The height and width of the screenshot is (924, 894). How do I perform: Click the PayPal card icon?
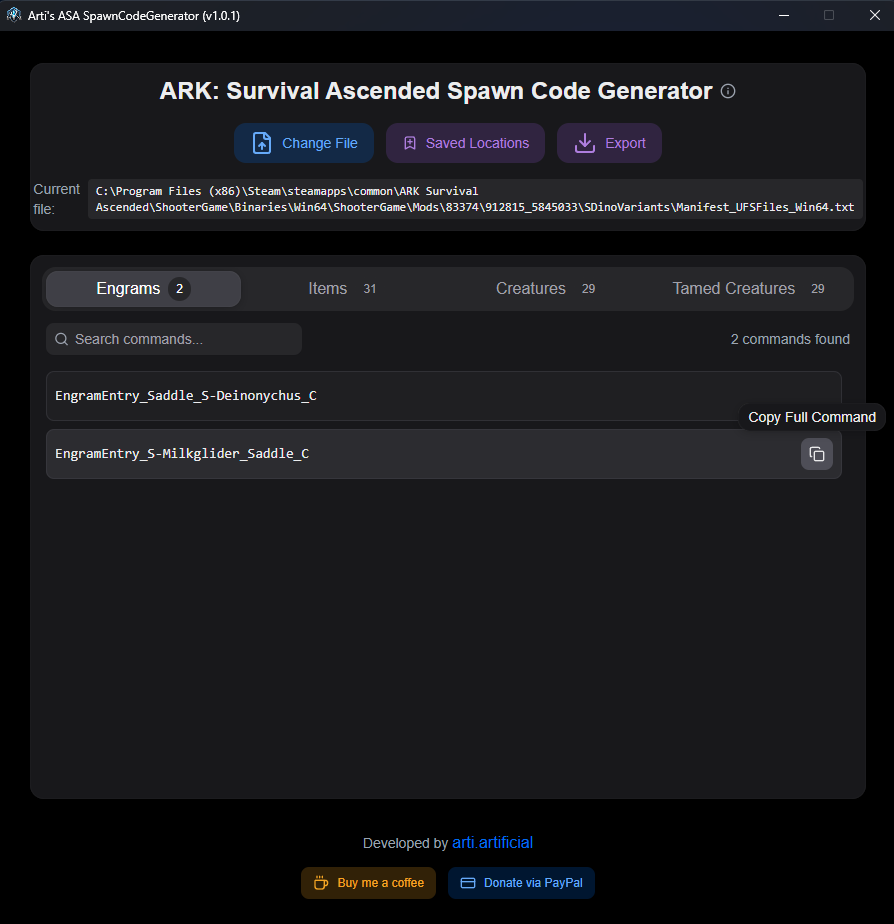click(468, 883)
